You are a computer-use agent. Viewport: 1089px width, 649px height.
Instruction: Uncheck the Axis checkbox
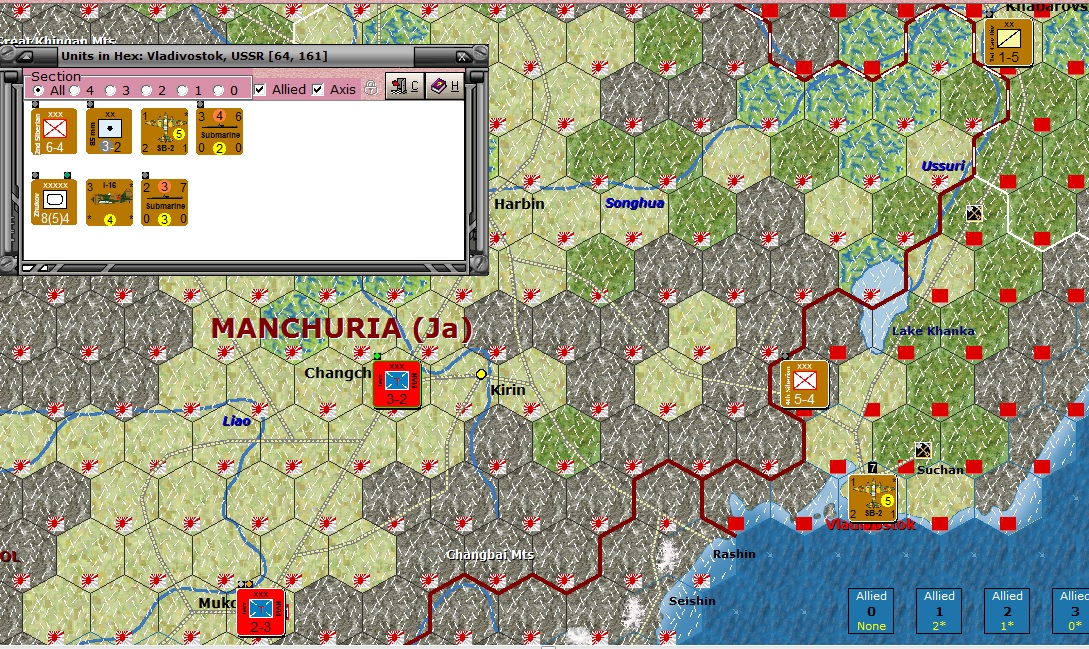317,90
